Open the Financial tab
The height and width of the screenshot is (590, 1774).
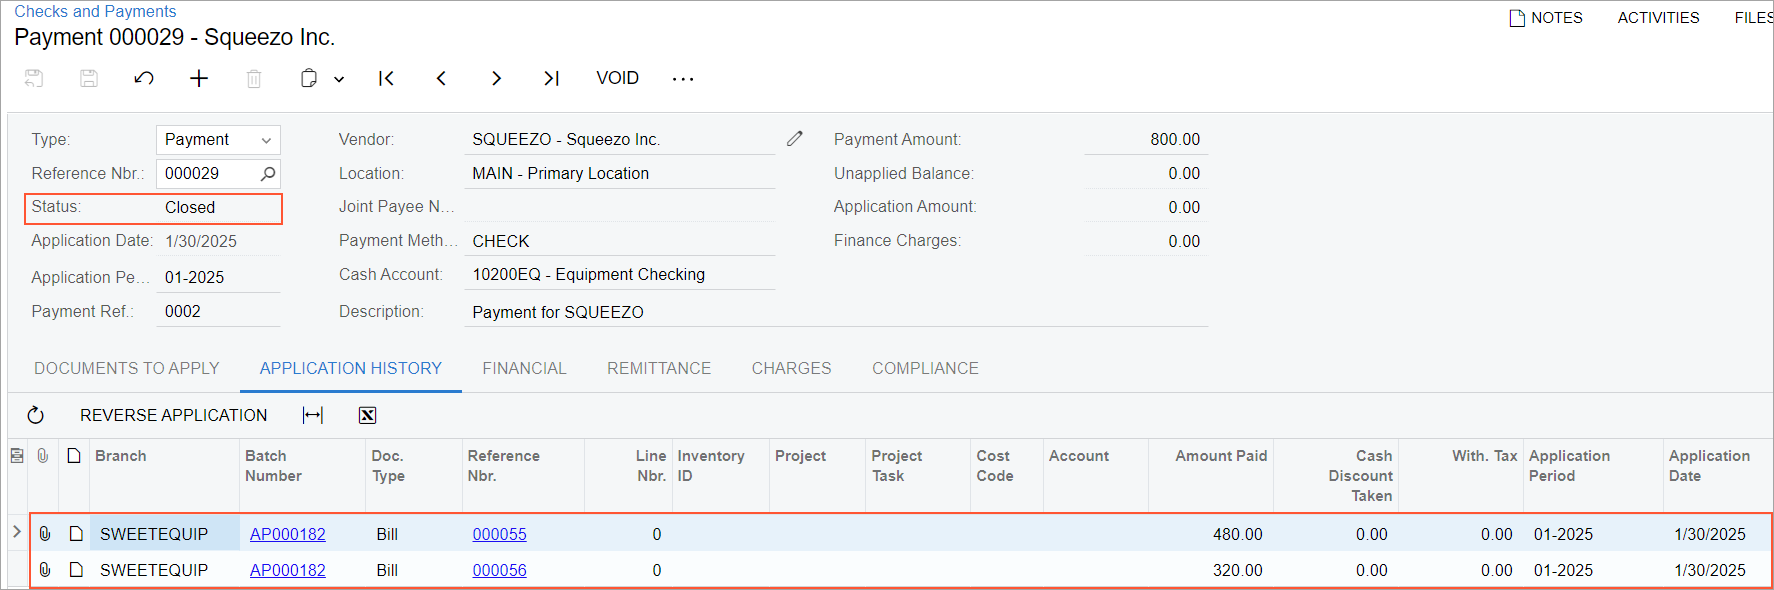point(524,368)
